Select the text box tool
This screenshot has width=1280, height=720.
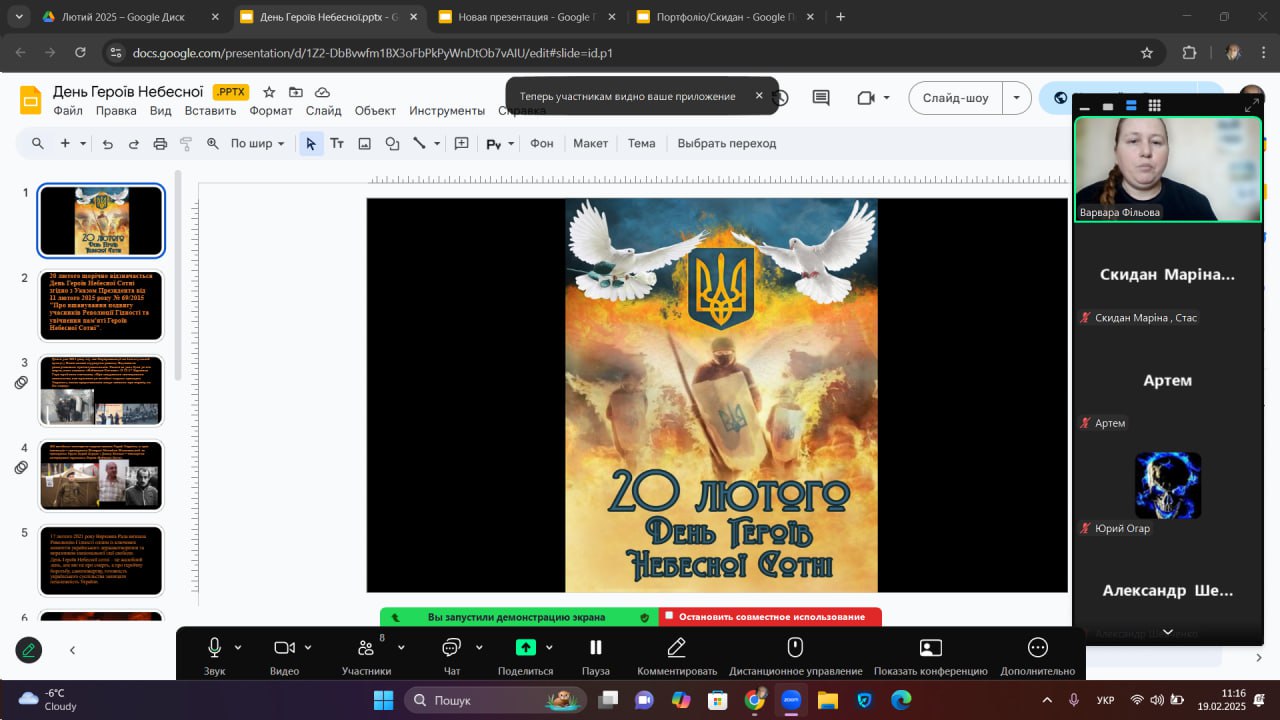(x=337, y=144)
